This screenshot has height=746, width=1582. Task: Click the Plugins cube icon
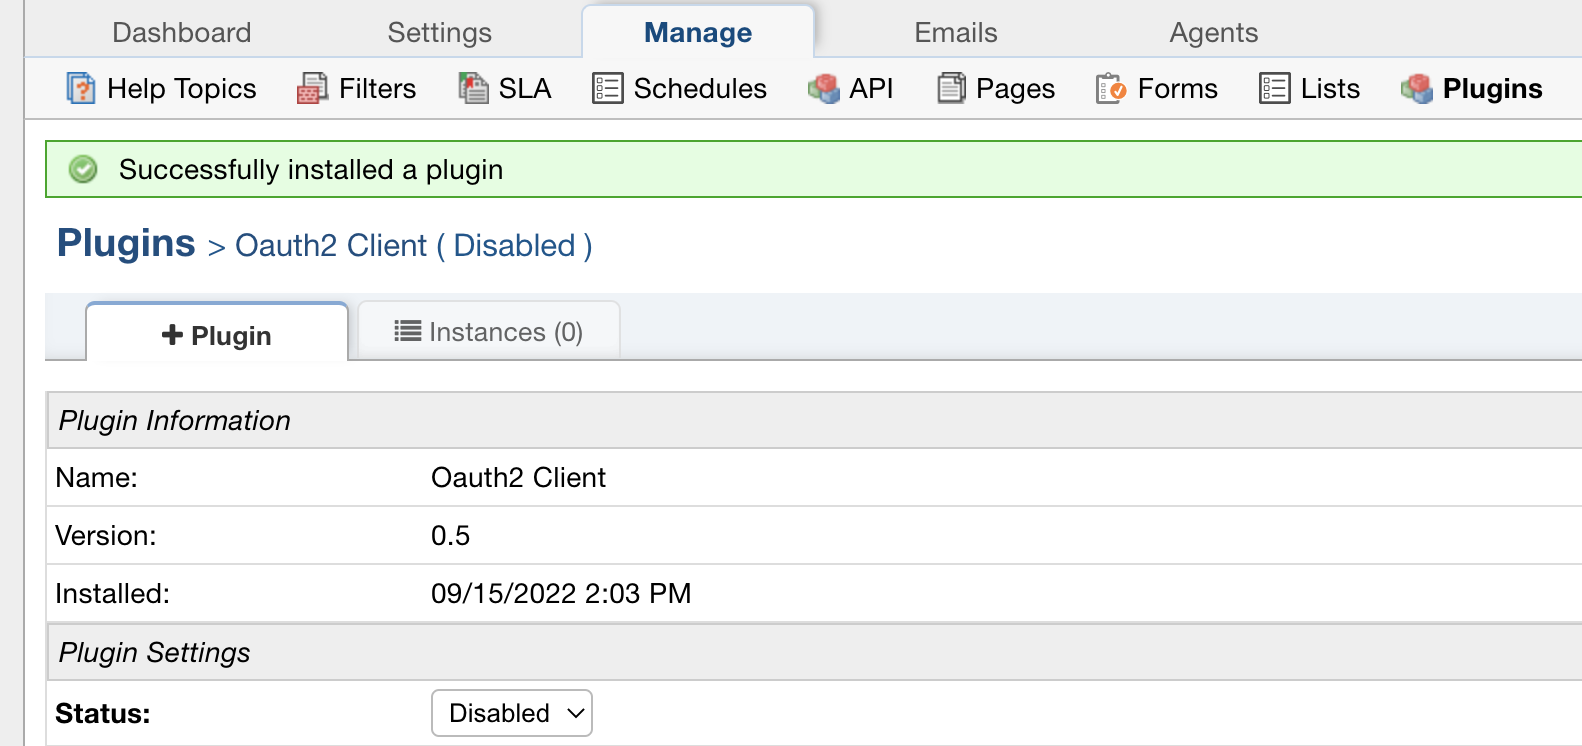click(1416, 89)
